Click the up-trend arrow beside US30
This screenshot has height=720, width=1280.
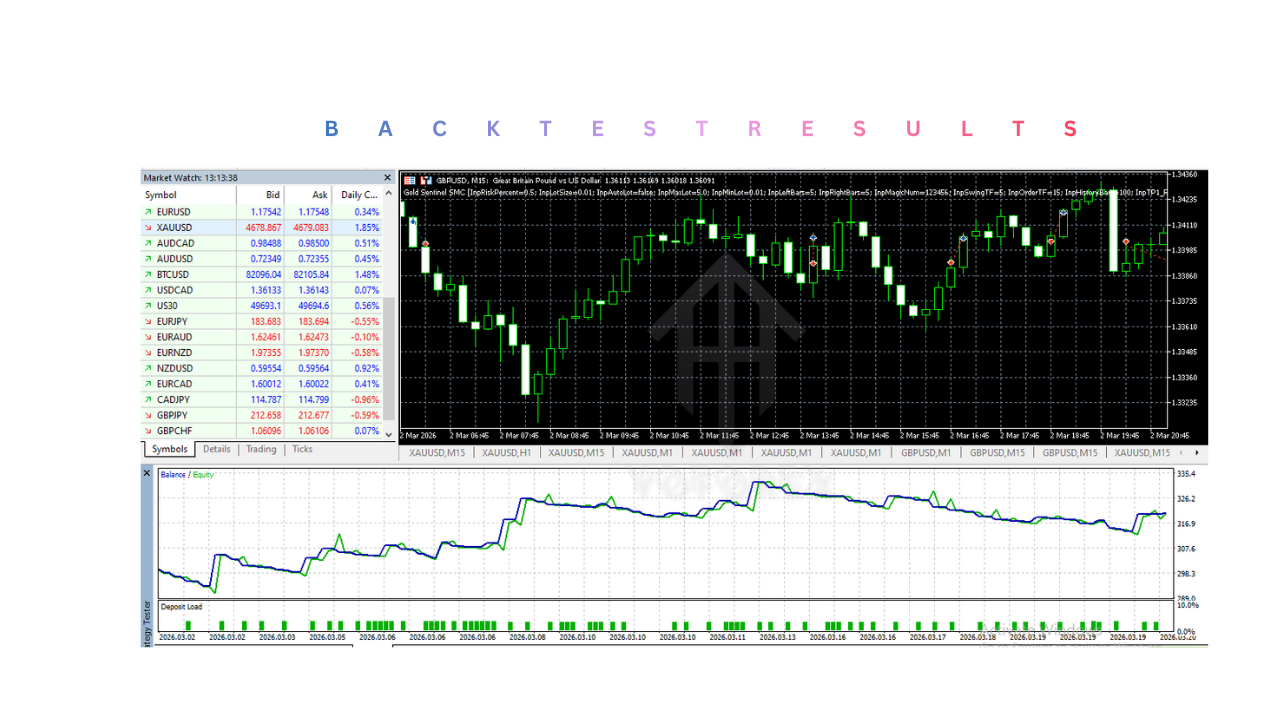149,306
